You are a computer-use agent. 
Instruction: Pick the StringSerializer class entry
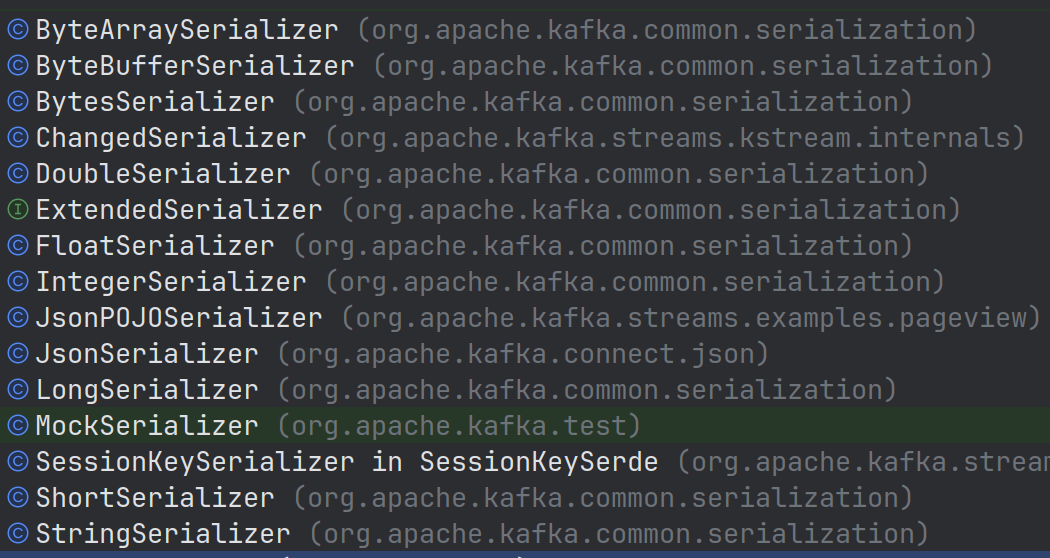pos(525,534)
